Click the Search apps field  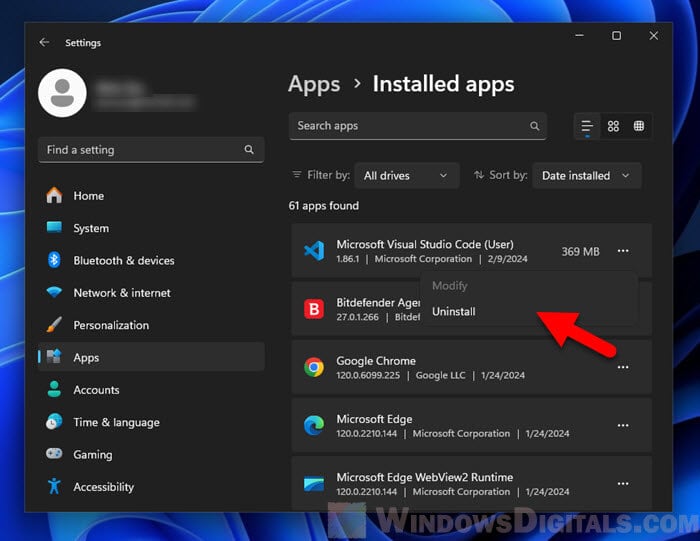point(417,126)
